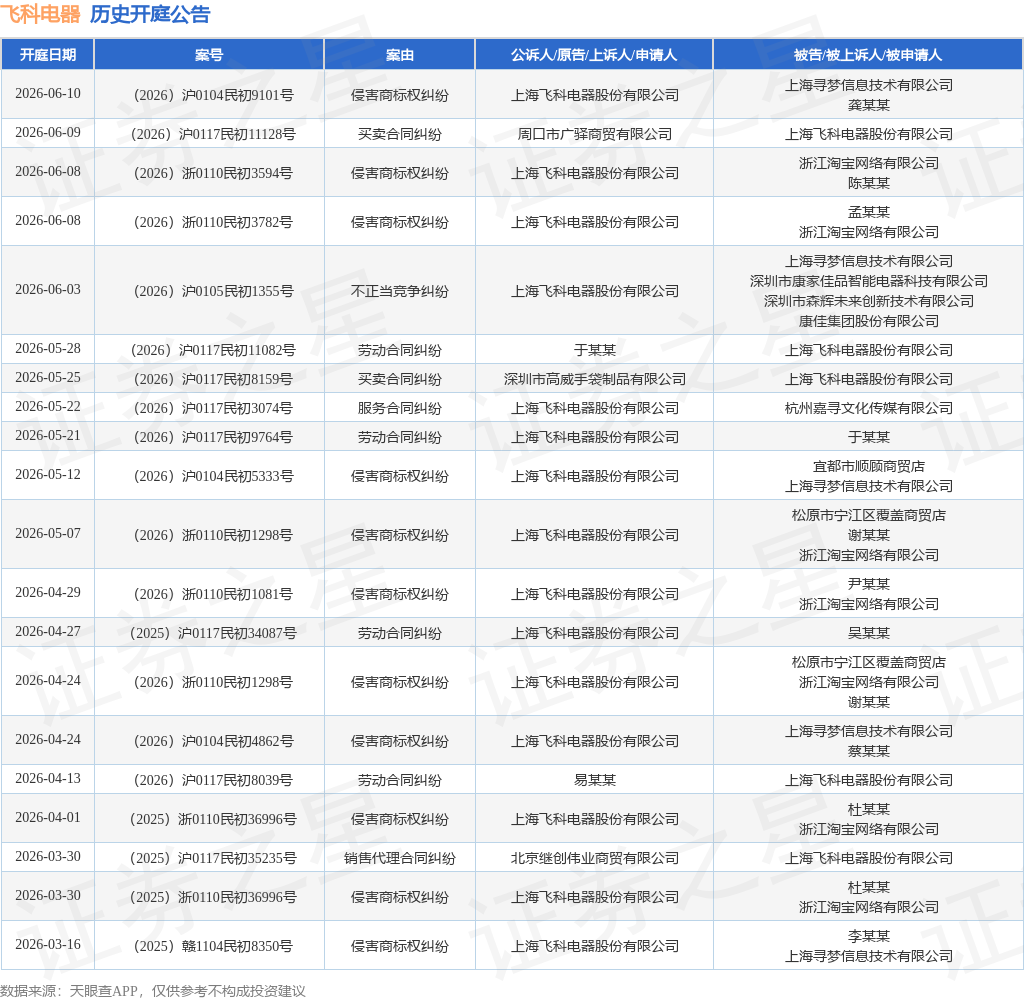This screenshot has width=1024, height=1000.
Task: Click the date 2026-05-21
Action: tap(48, 436)
